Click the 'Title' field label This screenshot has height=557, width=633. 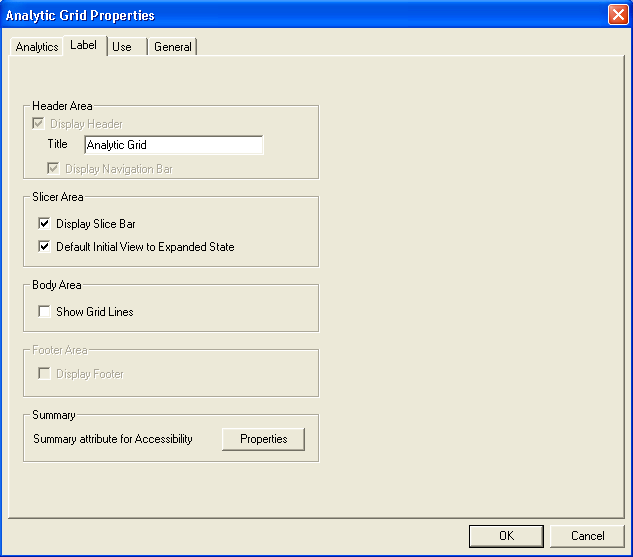(57, 144)
